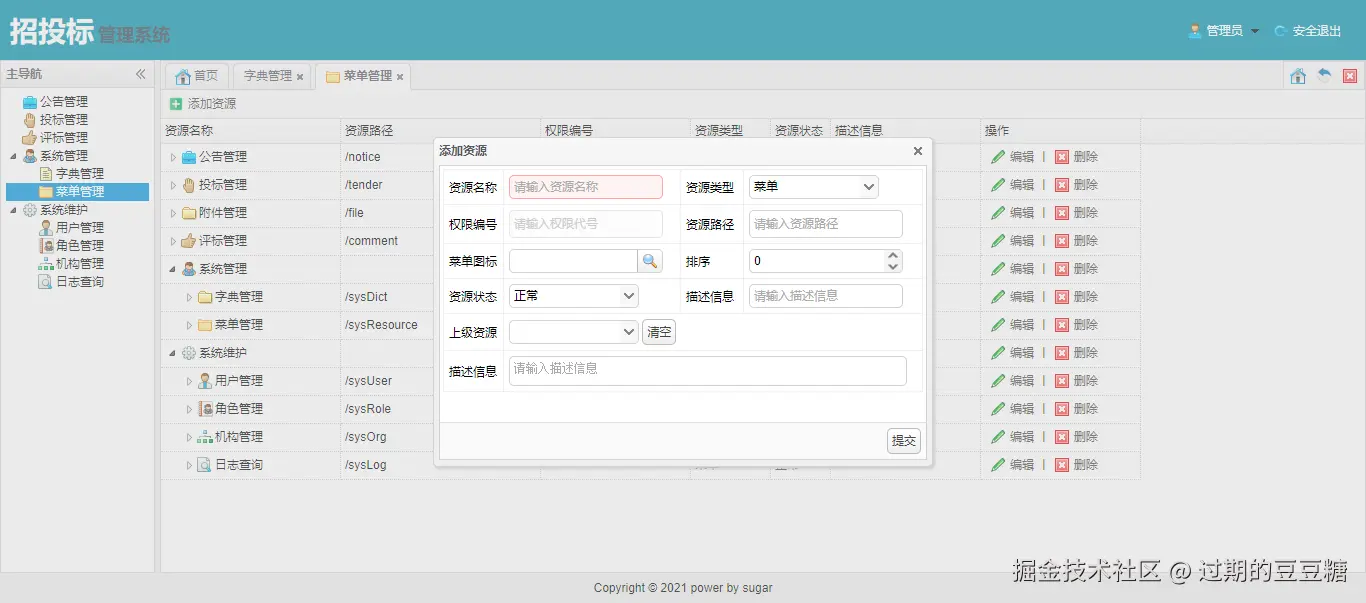The image size is (1366, 603).
Task: Open 用户管理 in the left navigation
Action: (80, 228)
